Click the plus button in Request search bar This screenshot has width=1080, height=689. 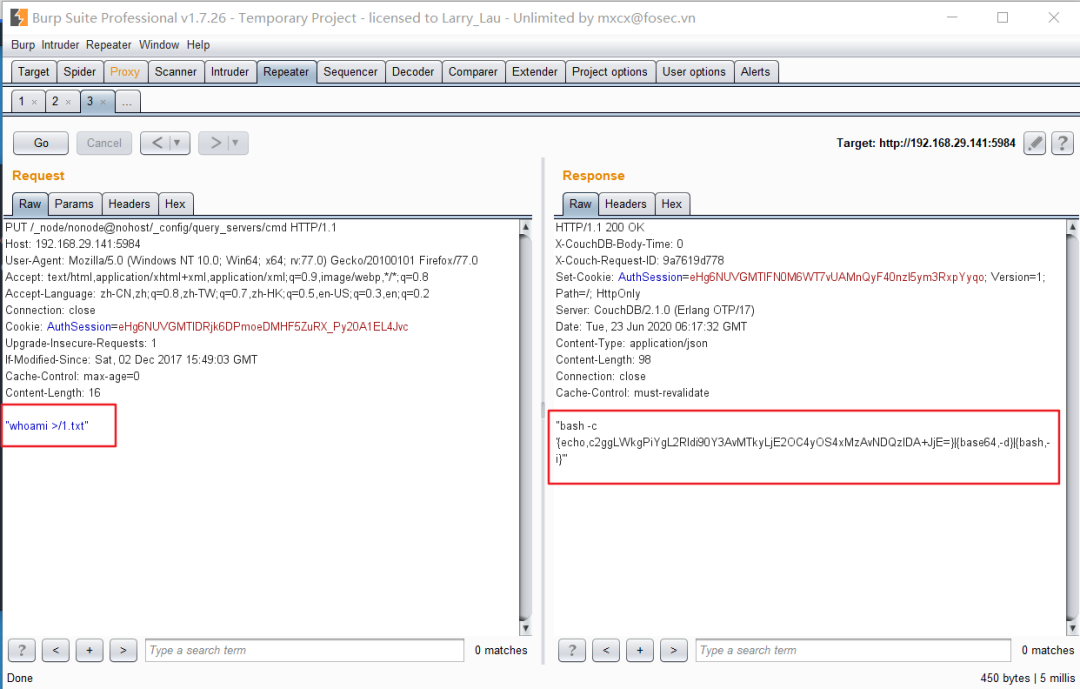(x=90, y=650)
